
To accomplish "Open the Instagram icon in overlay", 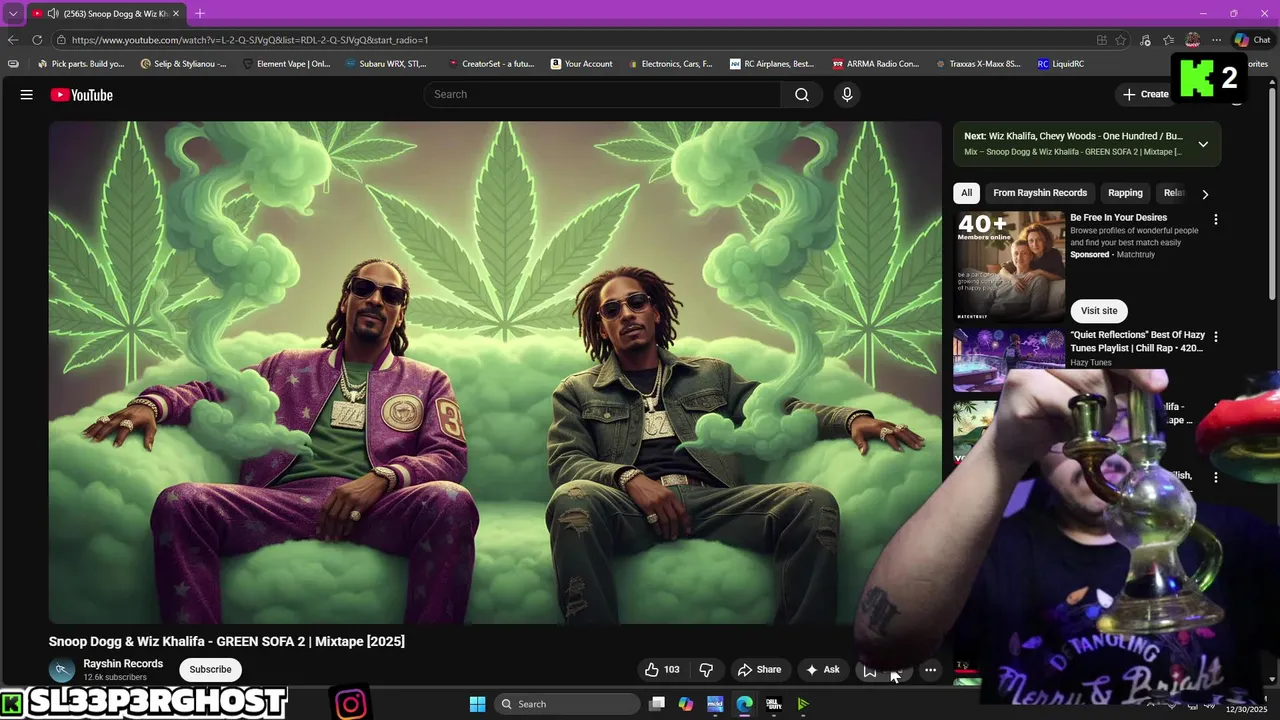I will (351, 704).
